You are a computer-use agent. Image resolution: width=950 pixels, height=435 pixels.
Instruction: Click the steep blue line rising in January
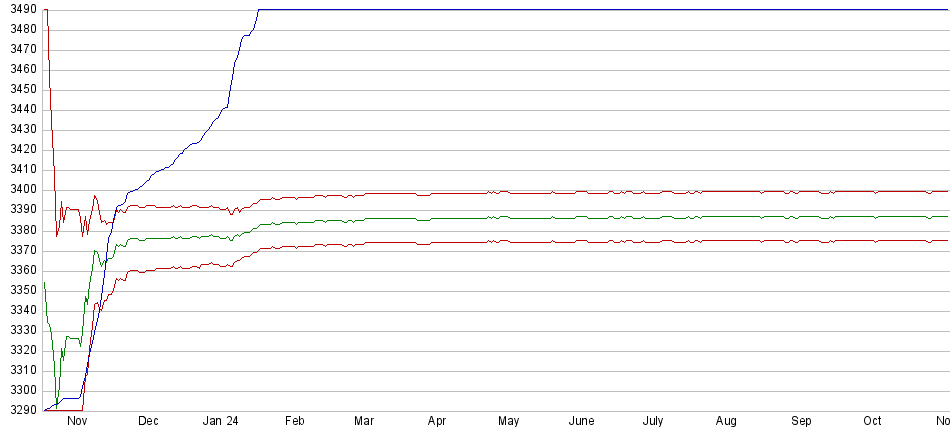pyautogui.click(x=235, y=70)
